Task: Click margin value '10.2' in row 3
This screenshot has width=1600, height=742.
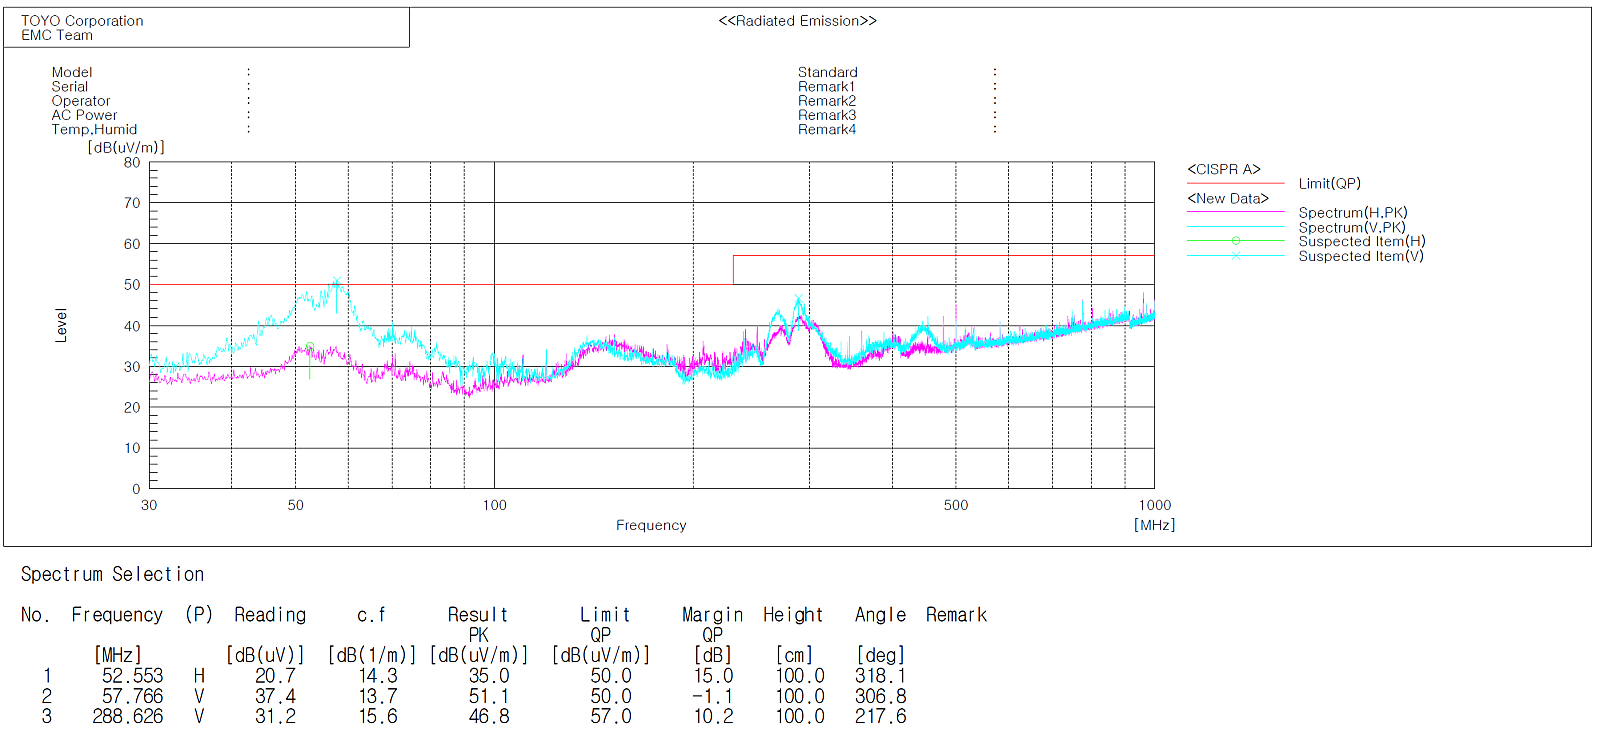Action: 714,716
